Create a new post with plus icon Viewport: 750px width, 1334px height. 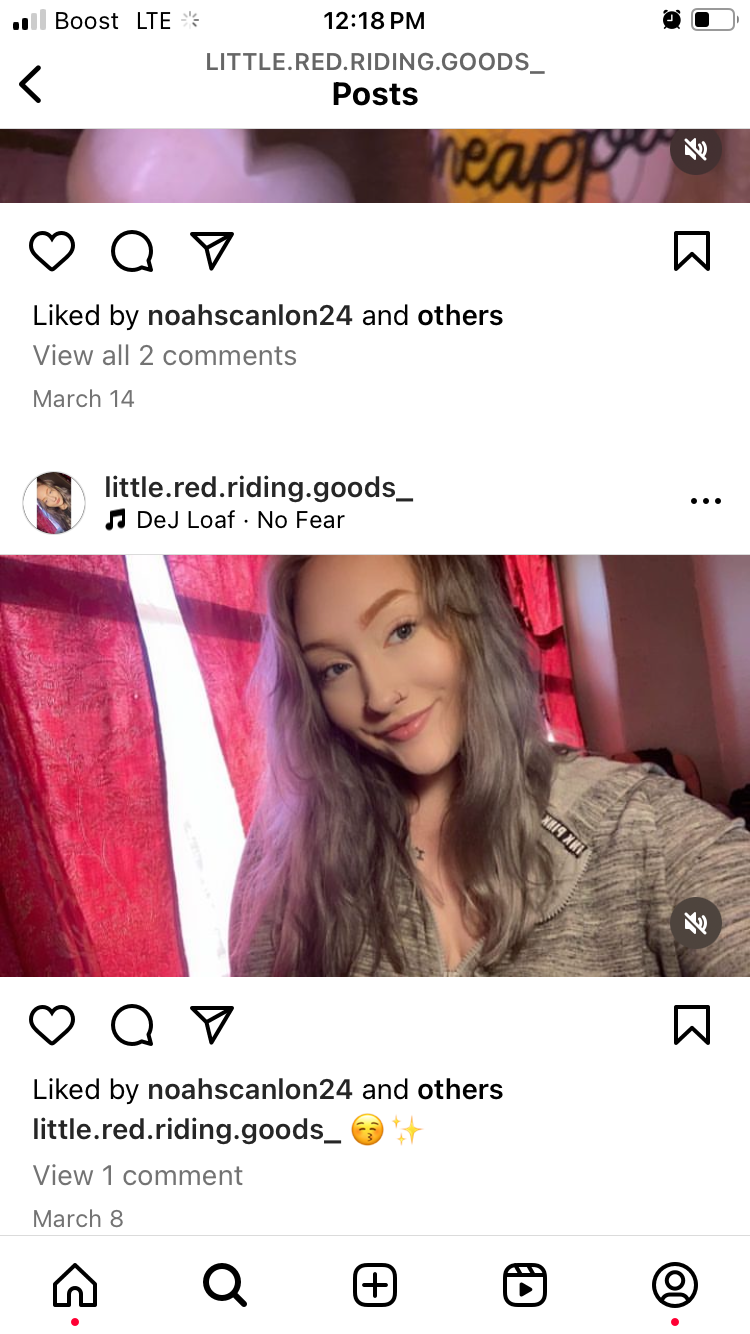(375, 1285)
